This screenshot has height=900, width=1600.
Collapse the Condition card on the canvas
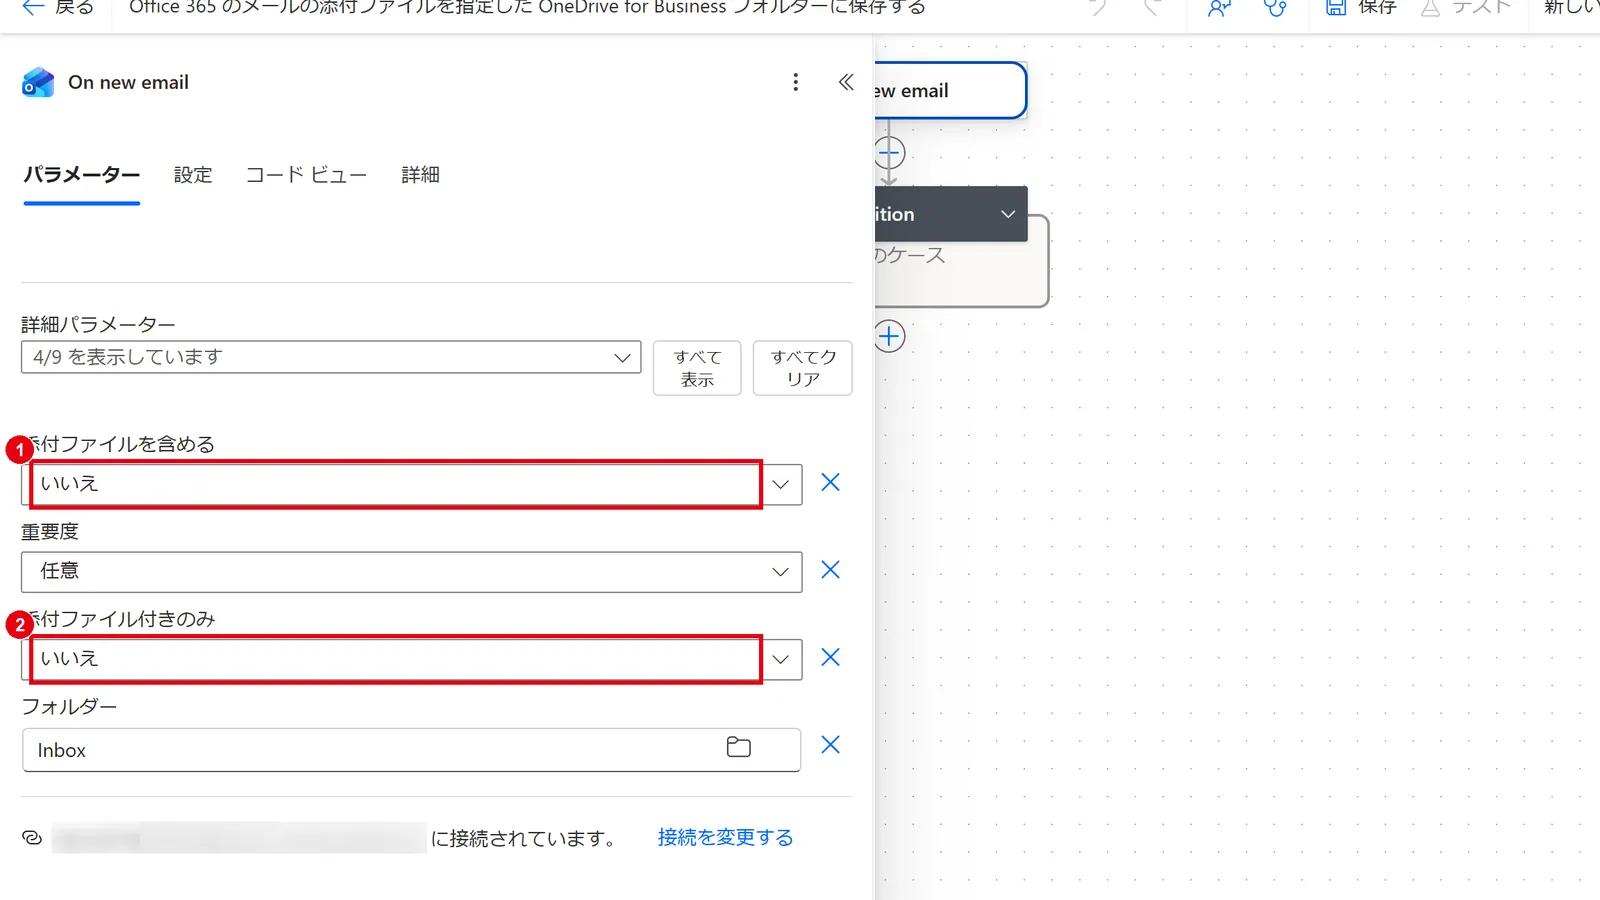1008,214
